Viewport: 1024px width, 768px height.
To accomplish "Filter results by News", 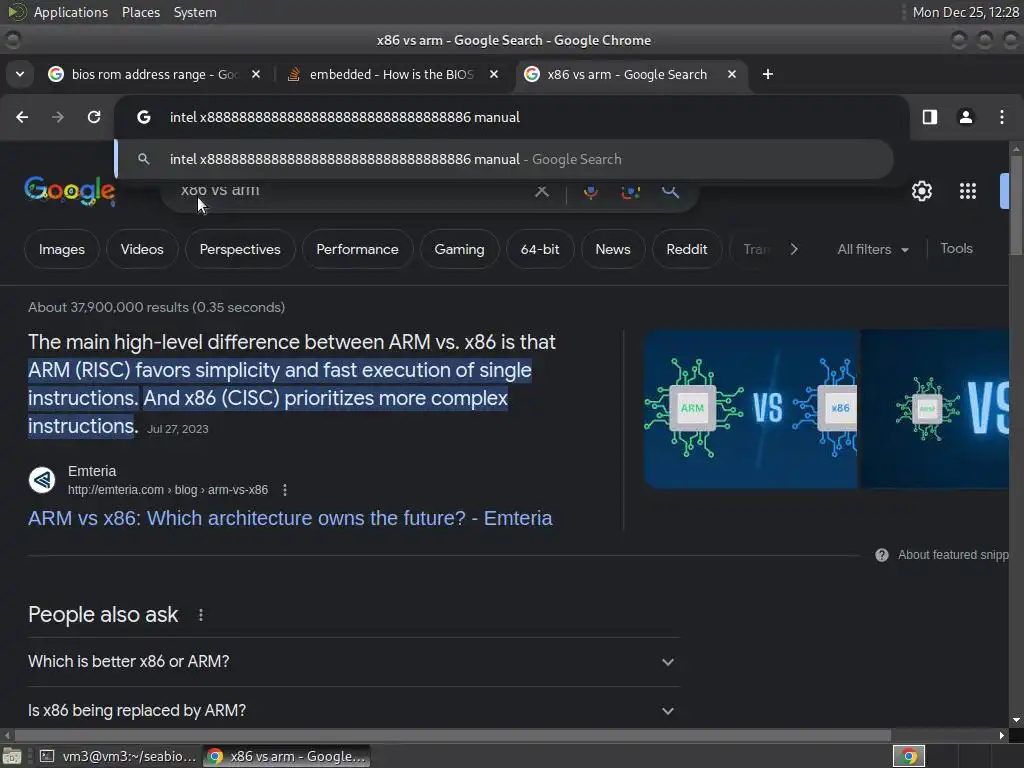I will coord(613,249).
